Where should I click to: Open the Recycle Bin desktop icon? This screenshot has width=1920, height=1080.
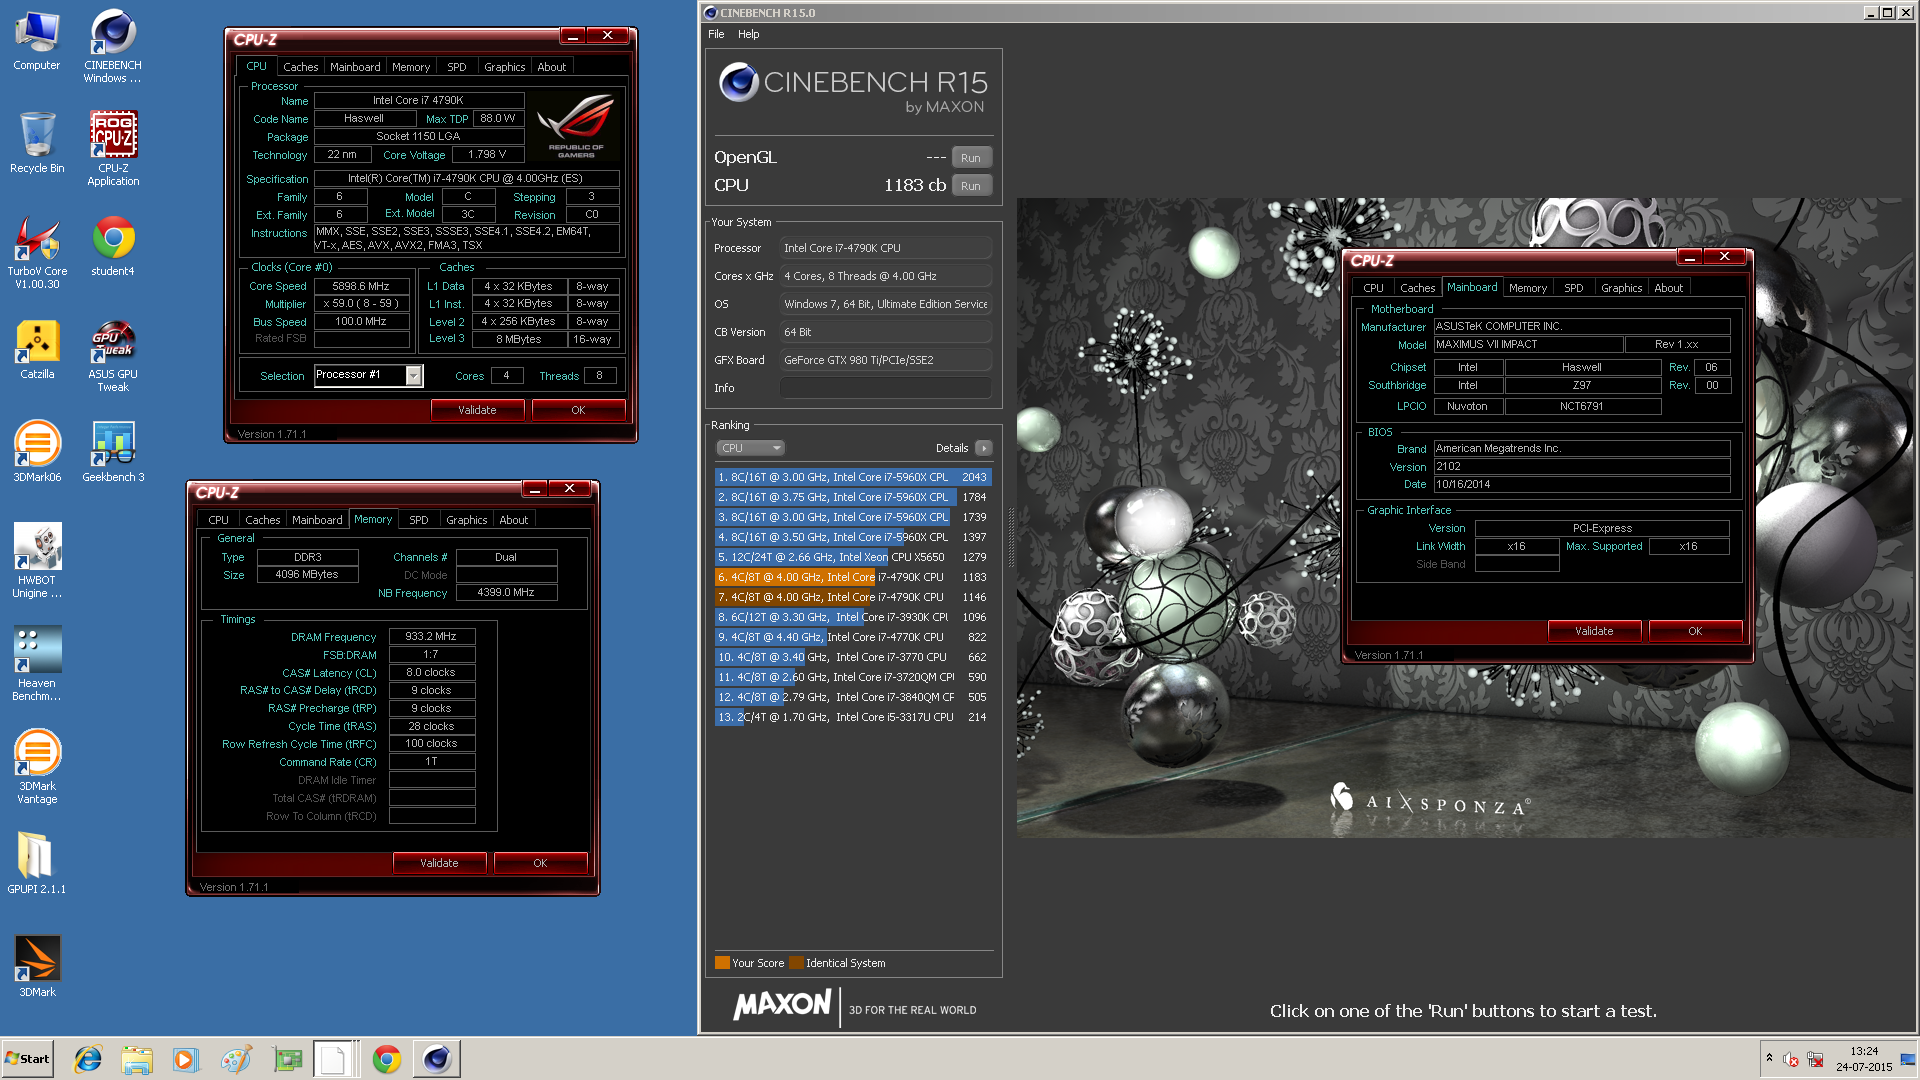tap(37, 142)
